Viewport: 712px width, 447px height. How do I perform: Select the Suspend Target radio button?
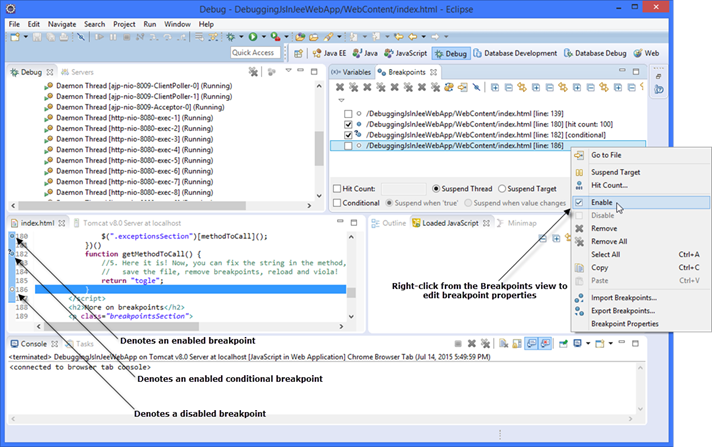point(502,188)
